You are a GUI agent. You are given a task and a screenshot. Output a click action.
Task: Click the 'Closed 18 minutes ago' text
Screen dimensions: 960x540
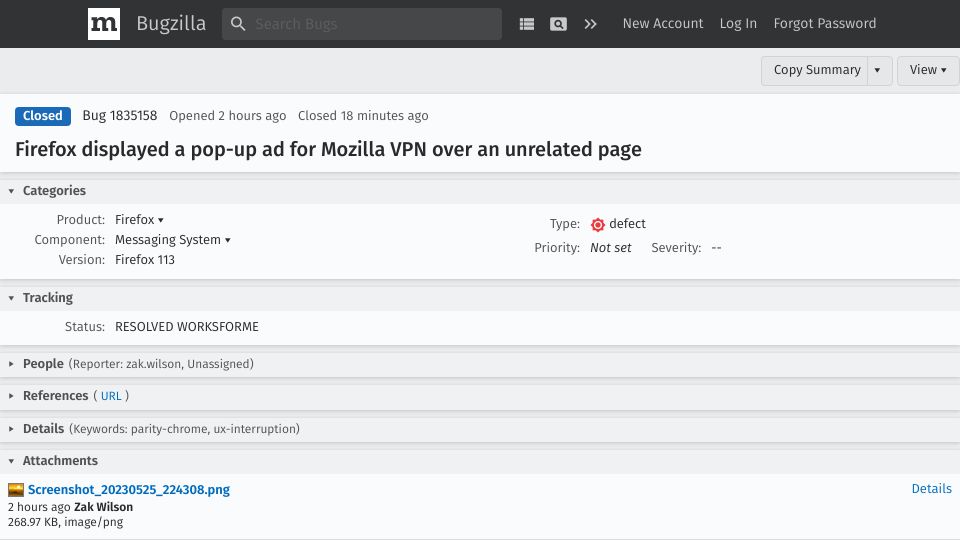[363, 116]
